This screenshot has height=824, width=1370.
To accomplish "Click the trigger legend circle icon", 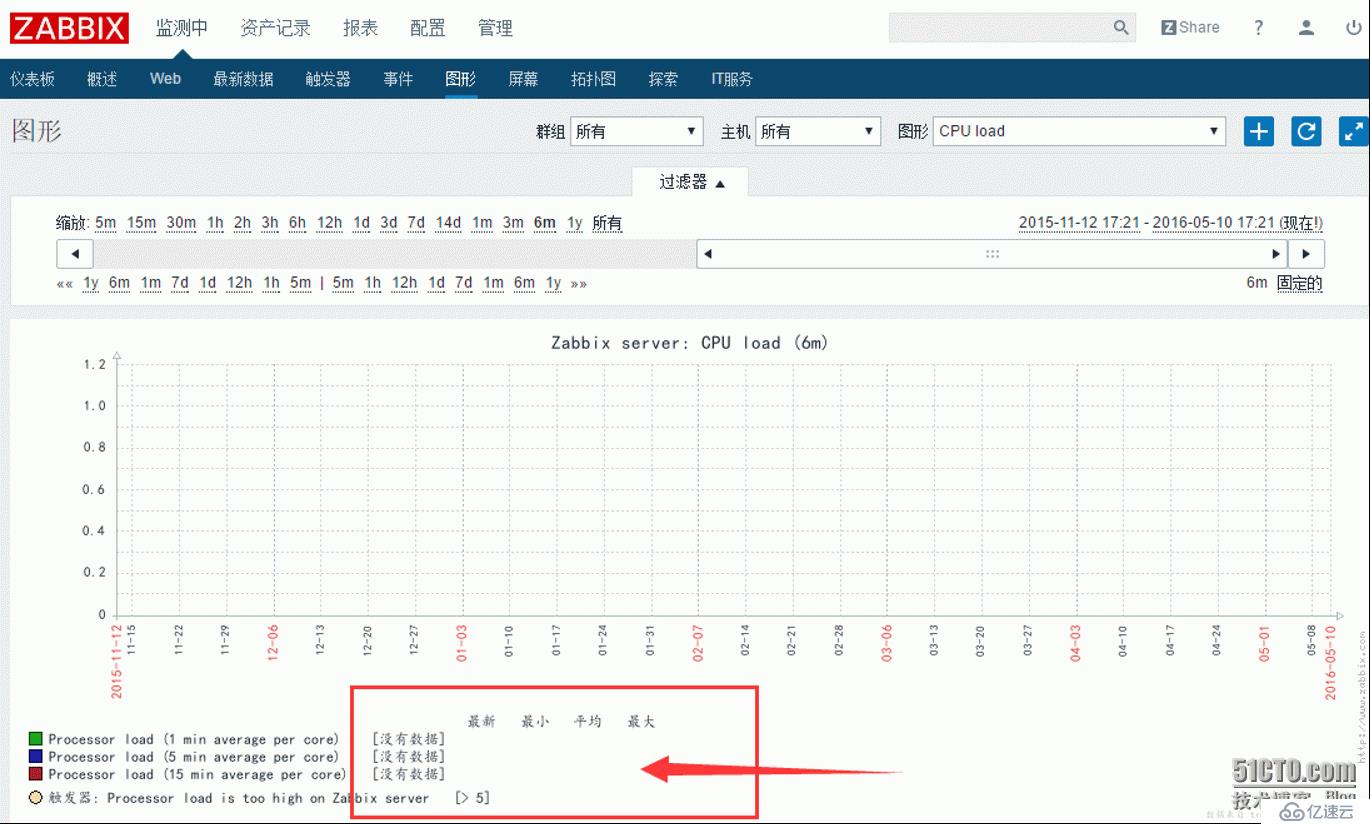I will tap(36, 798).
